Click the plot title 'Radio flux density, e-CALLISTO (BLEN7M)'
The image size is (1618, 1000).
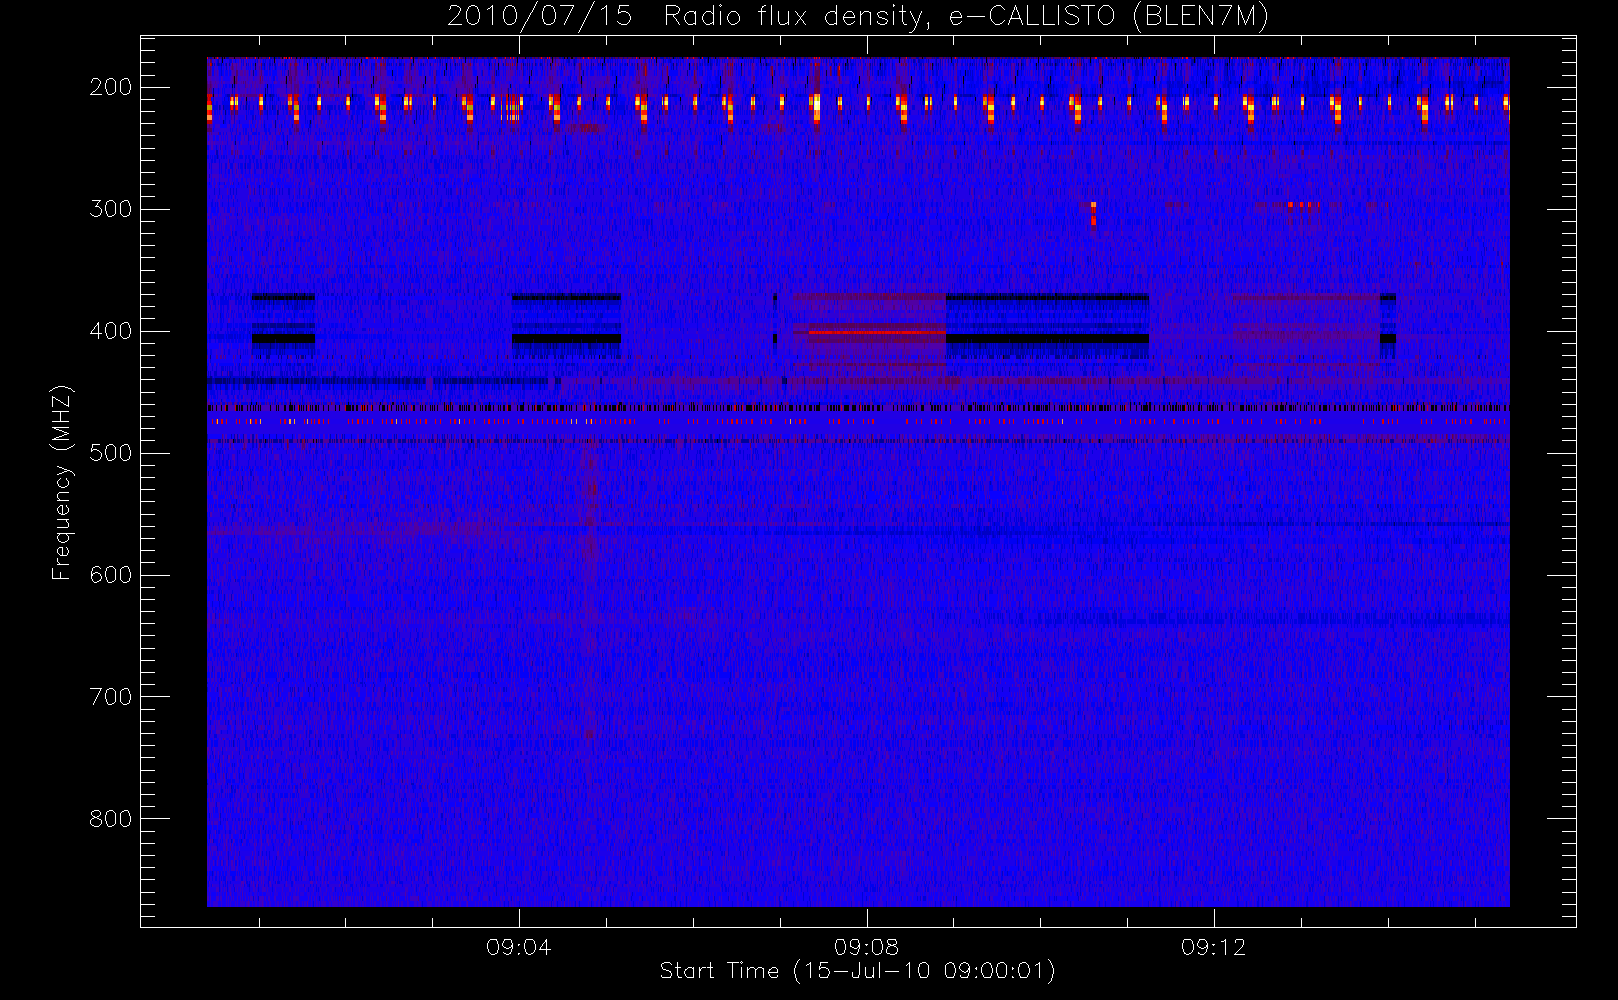966,17
